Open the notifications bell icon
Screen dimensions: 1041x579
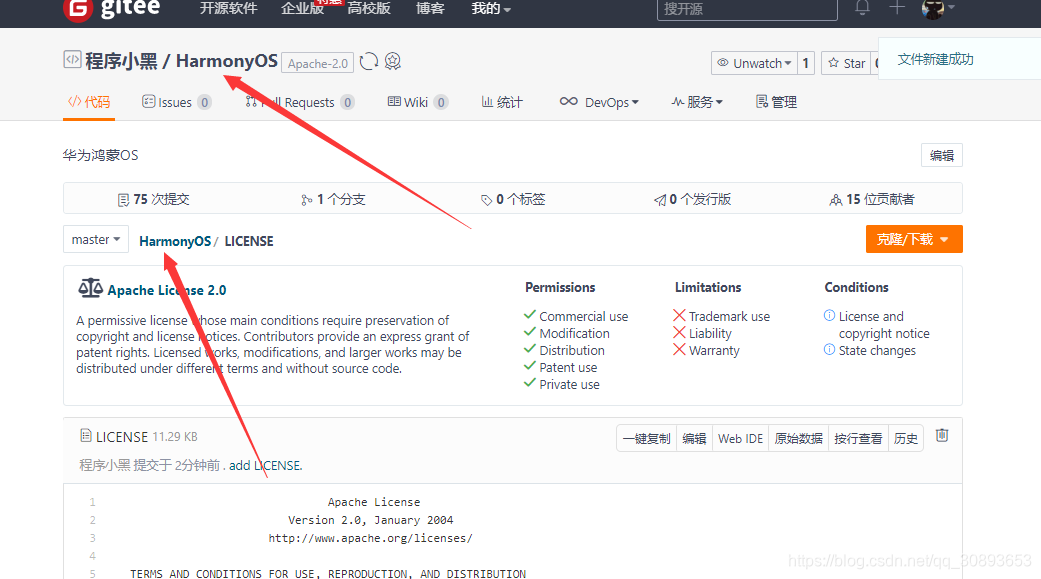[862, 8]
